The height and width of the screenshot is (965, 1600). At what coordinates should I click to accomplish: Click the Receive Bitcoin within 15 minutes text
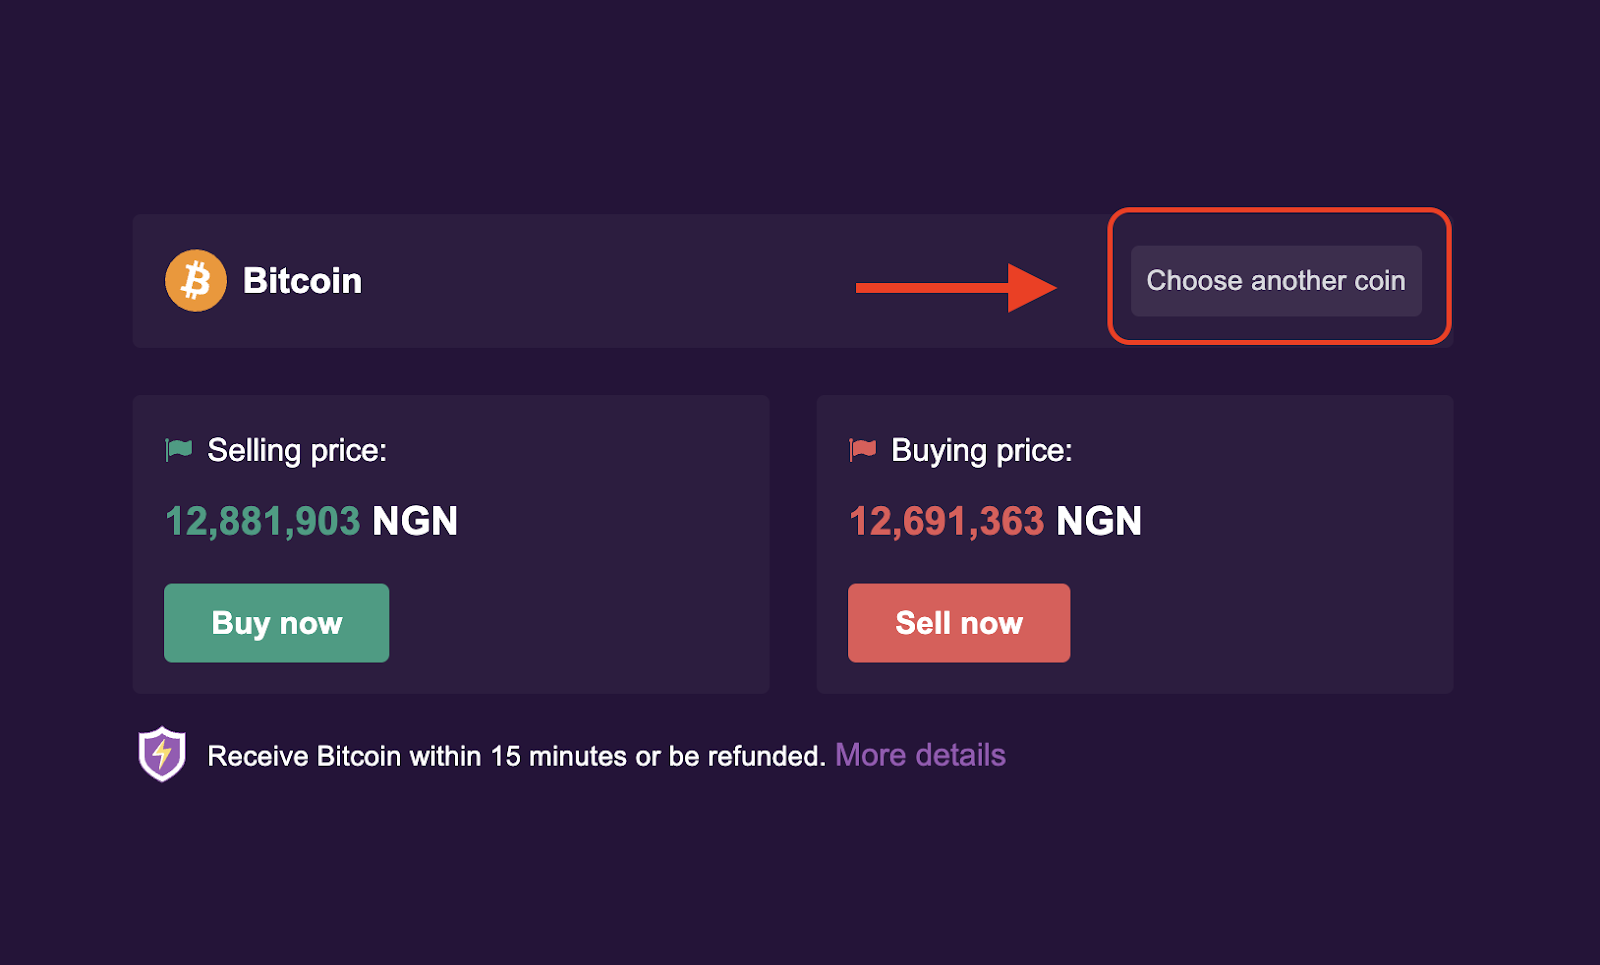pyautogui.click(x=516, y=756)
